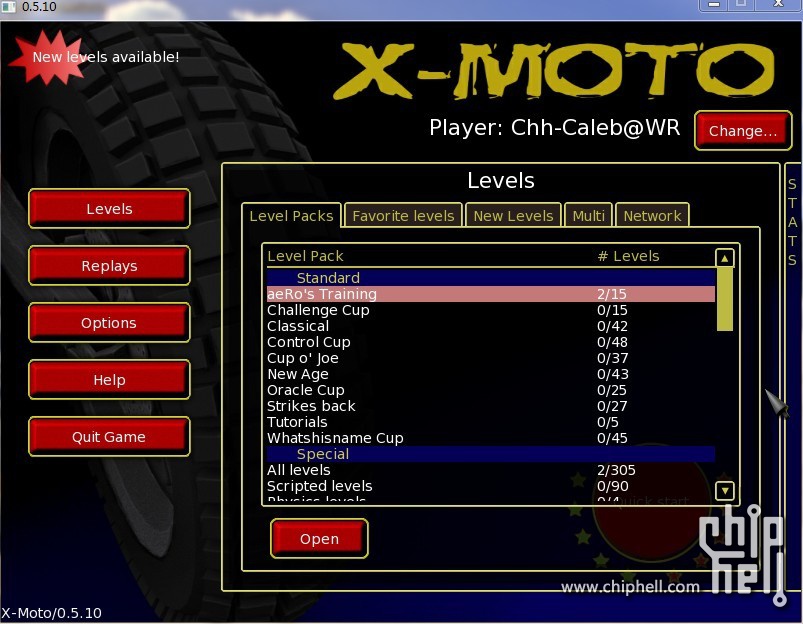Click the window icon in the title bar
Screen dimensions: 803x624
point(8,7)
